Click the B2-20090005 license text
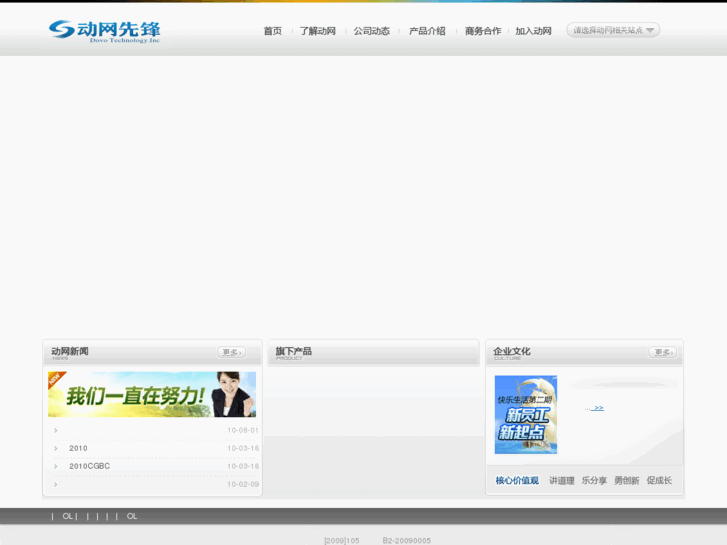Screen dimensions: 727x545 click(407, 540)
